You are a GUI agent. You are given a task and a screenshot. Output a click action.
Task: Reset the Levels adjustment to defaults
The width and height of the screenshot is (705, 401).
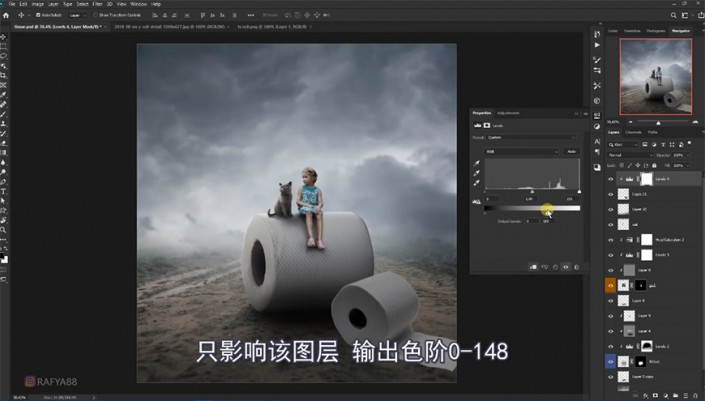555,267
